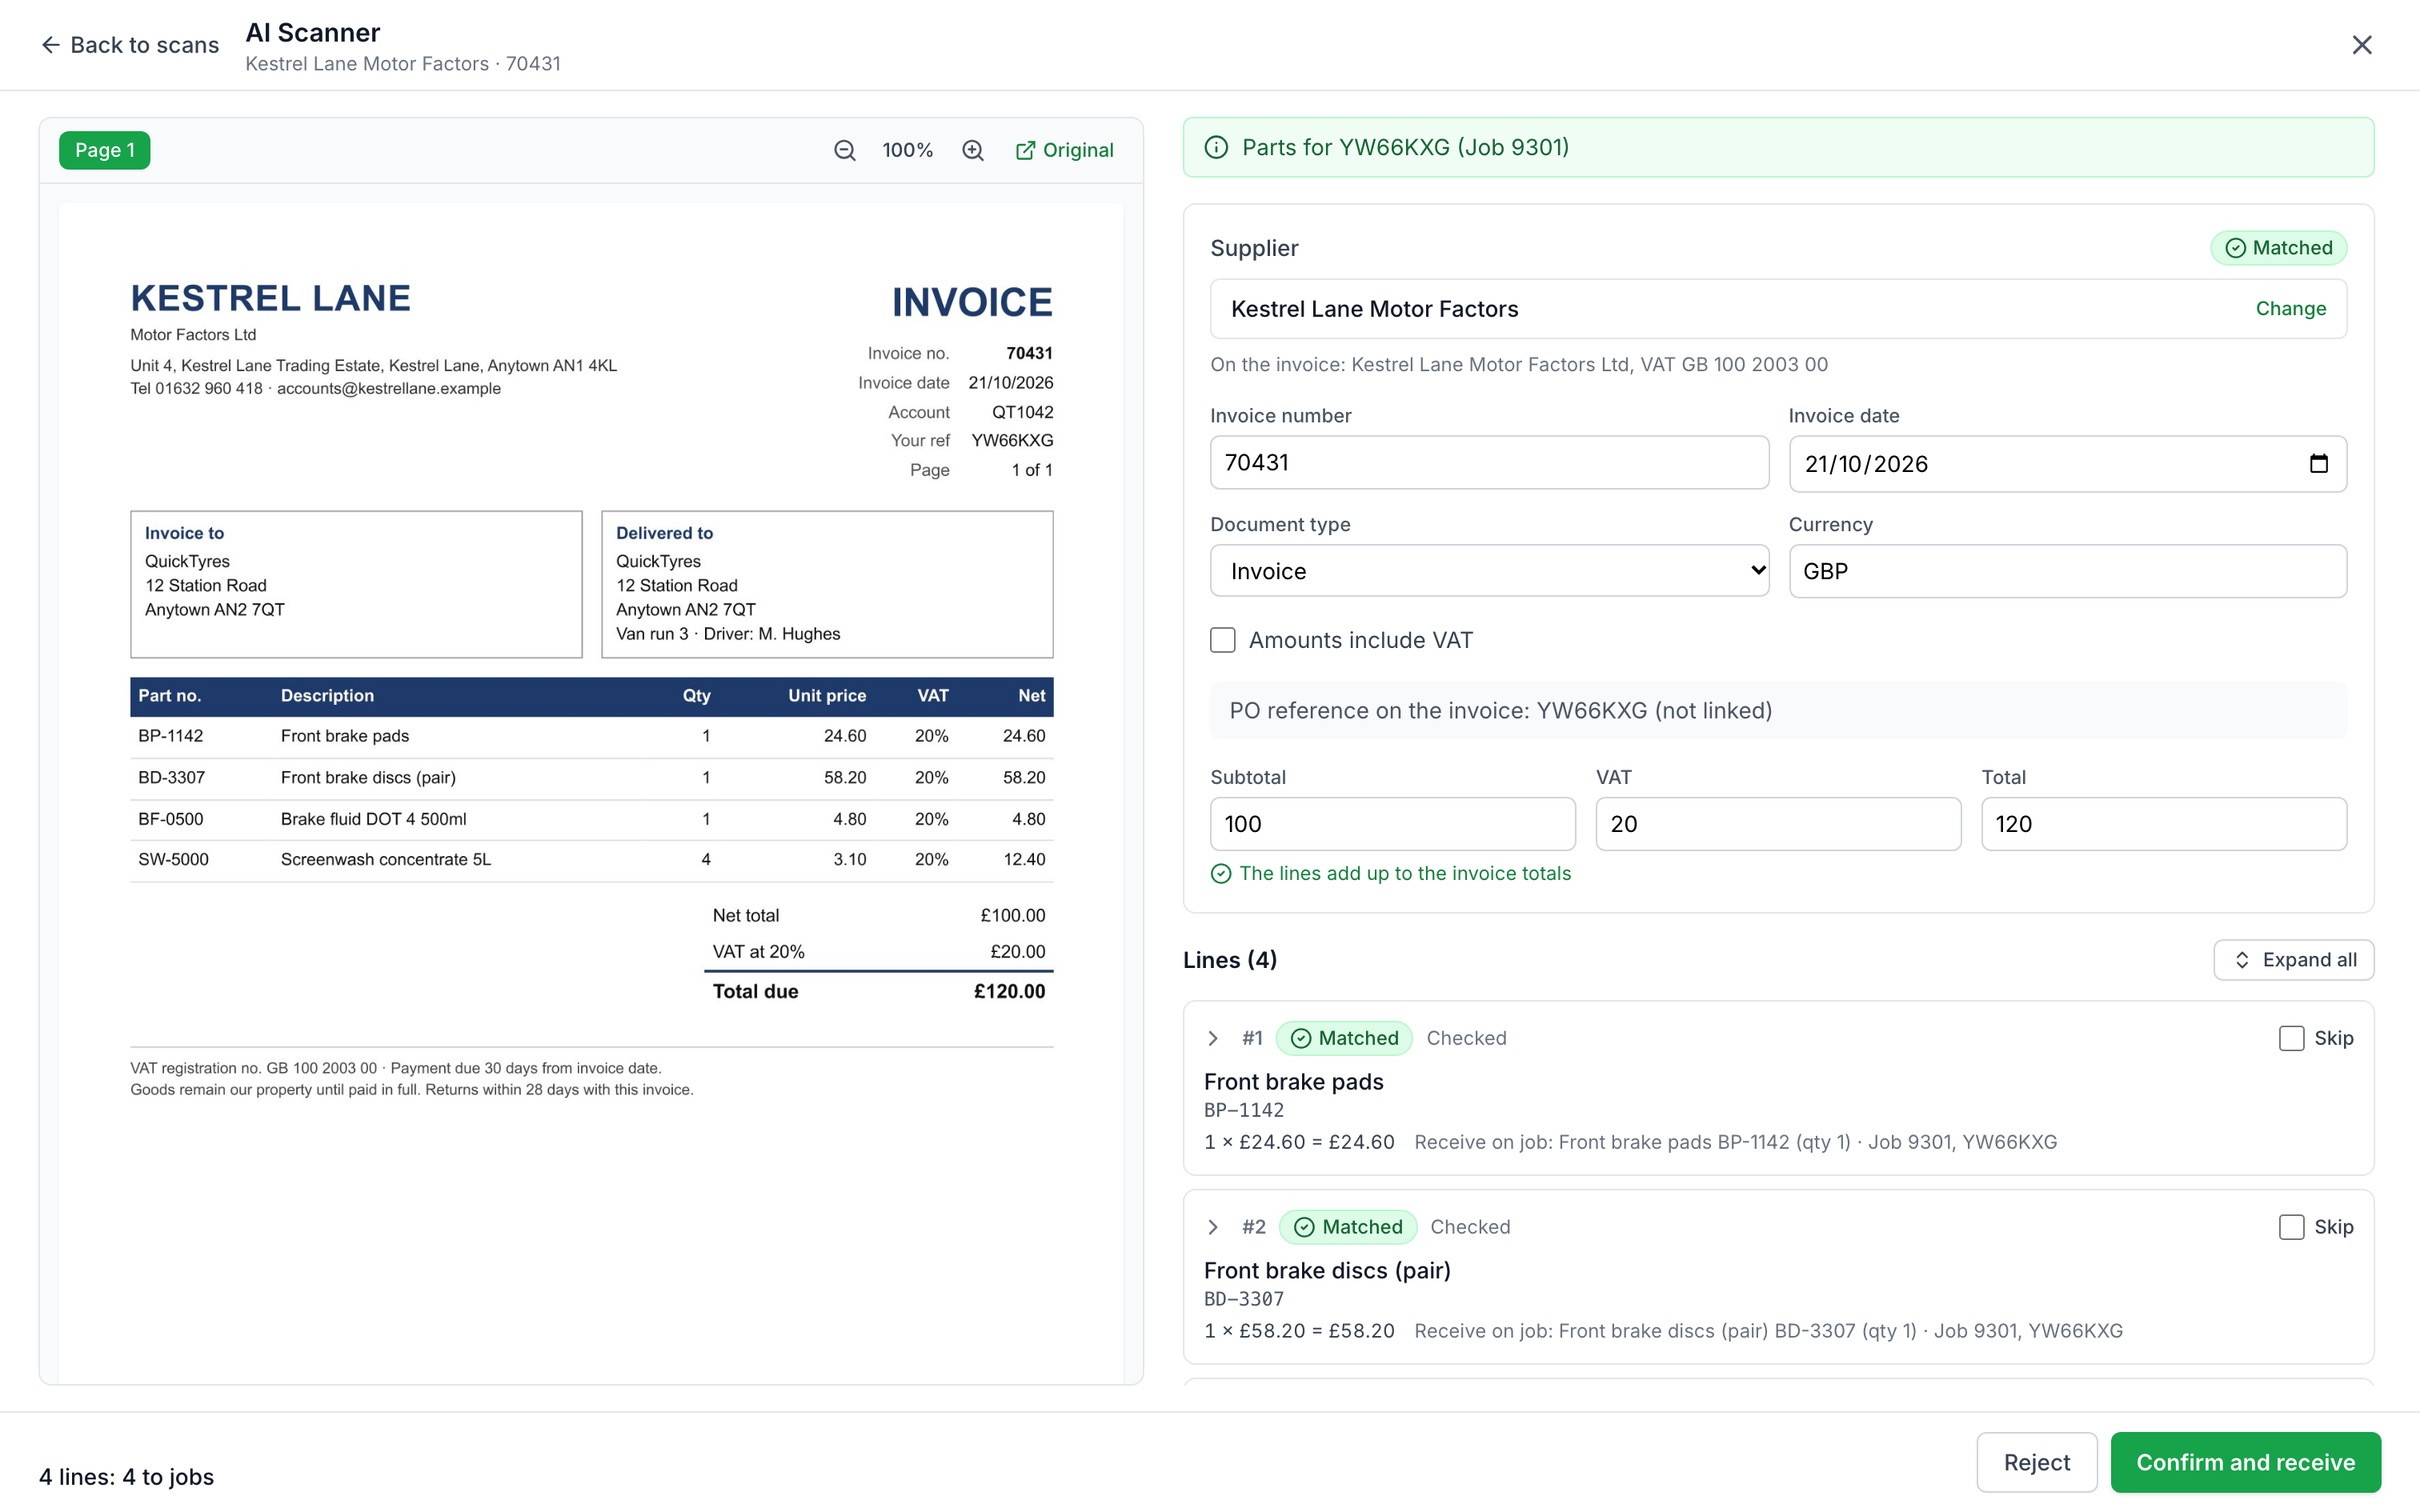
Task: Click the Receive on job text for line #1
Action: 1735,1142
